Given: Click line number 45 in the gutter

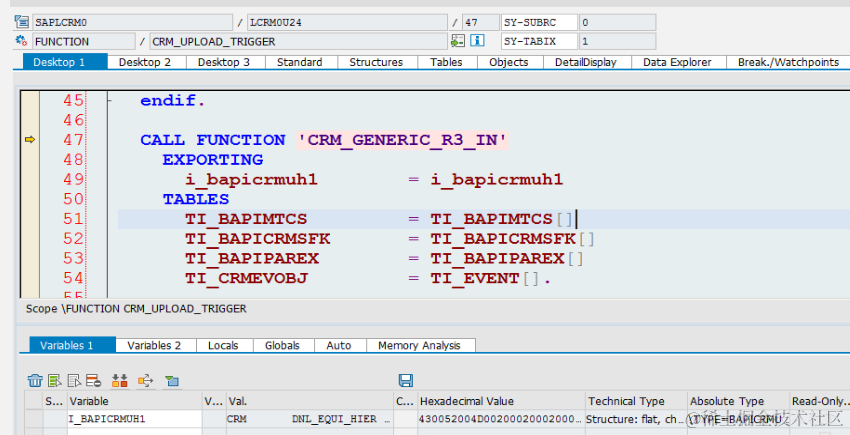Looking at the screenshot, I should (x=74, y=100).
